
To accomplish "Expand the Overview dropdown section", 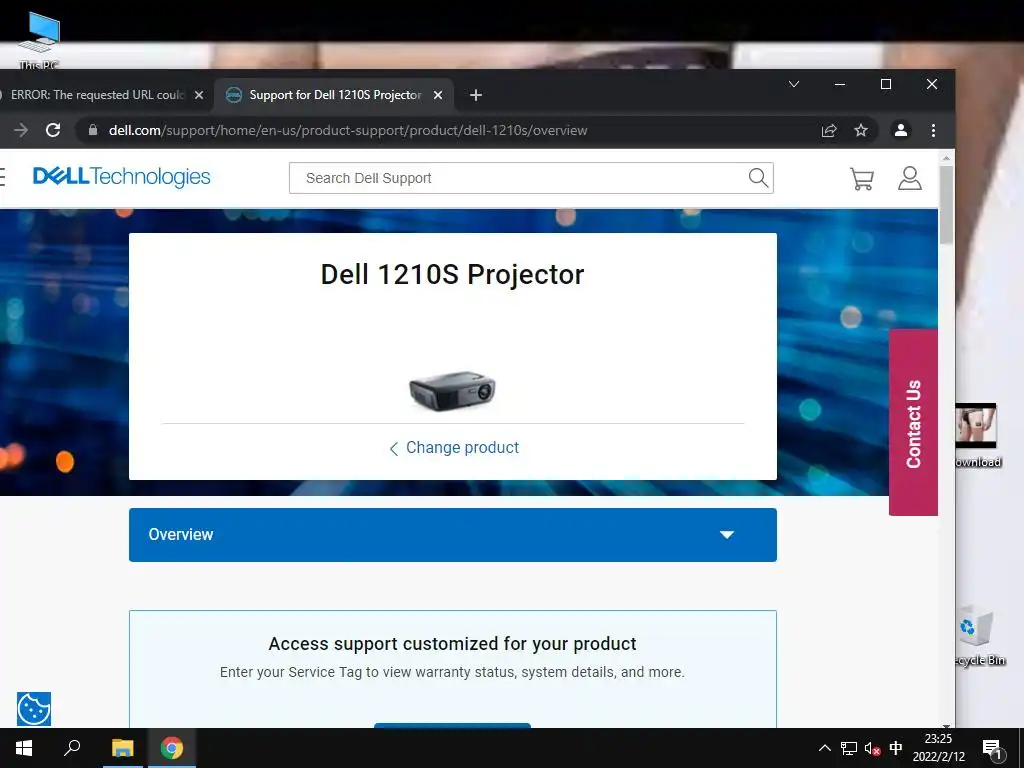I will [x=453, y=535].
